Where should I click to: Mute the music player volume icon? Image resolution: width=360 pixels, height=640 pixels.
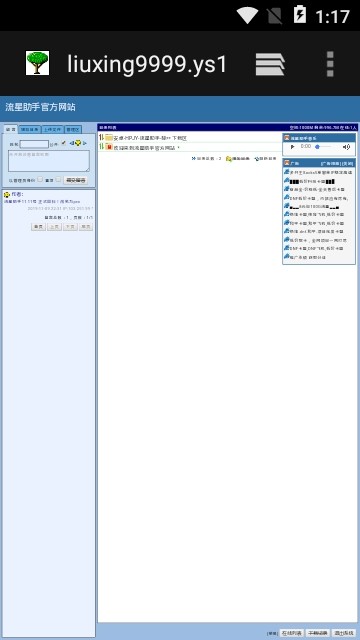point(346,147)
